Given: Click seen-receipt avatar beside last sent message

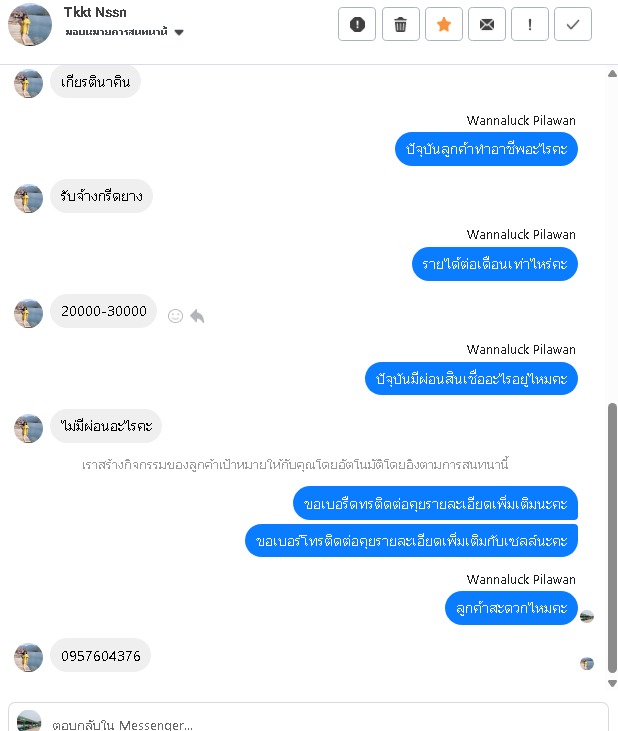Looking at the screenshot, I should (587, 616).
